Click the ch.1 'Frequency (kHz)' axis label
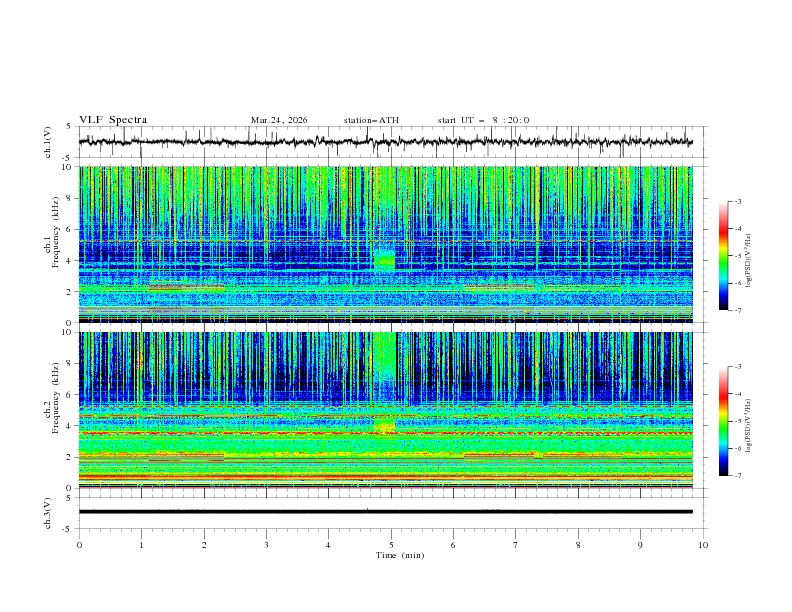 pyautogui.click(x=55, y=232)
